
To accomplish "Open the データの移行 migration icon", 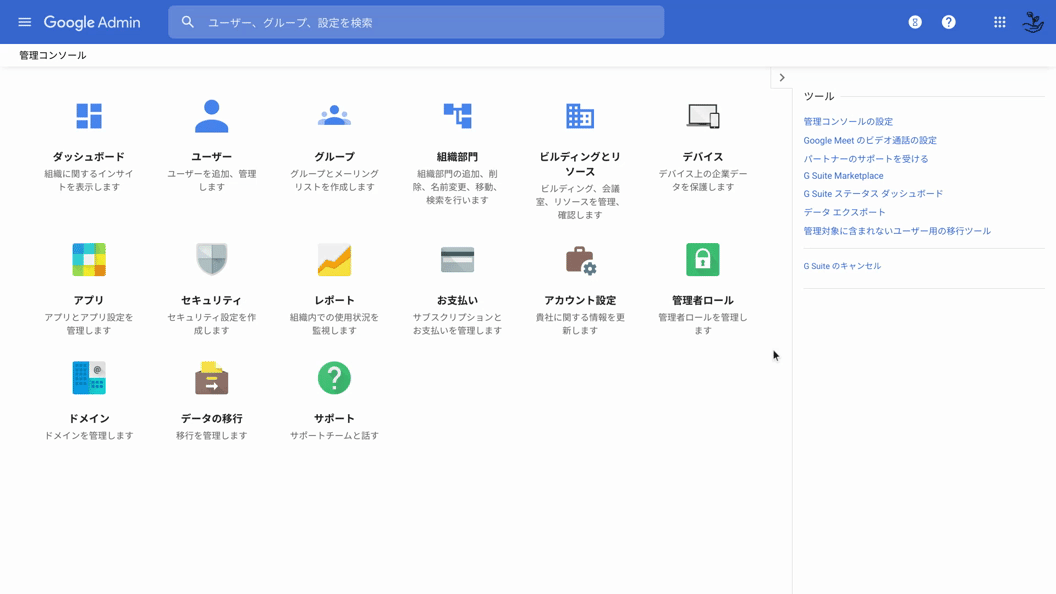I will pyautogui.click(x=211, y=378).
